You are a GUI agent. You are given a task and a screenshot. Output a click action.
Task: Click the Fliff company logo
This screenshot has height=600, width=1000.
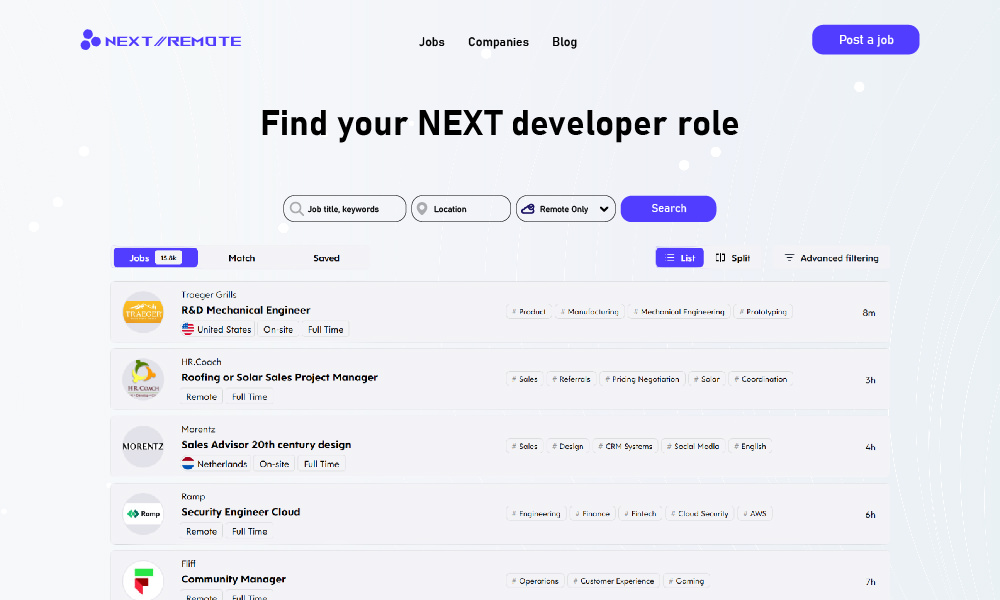(143, 579)
